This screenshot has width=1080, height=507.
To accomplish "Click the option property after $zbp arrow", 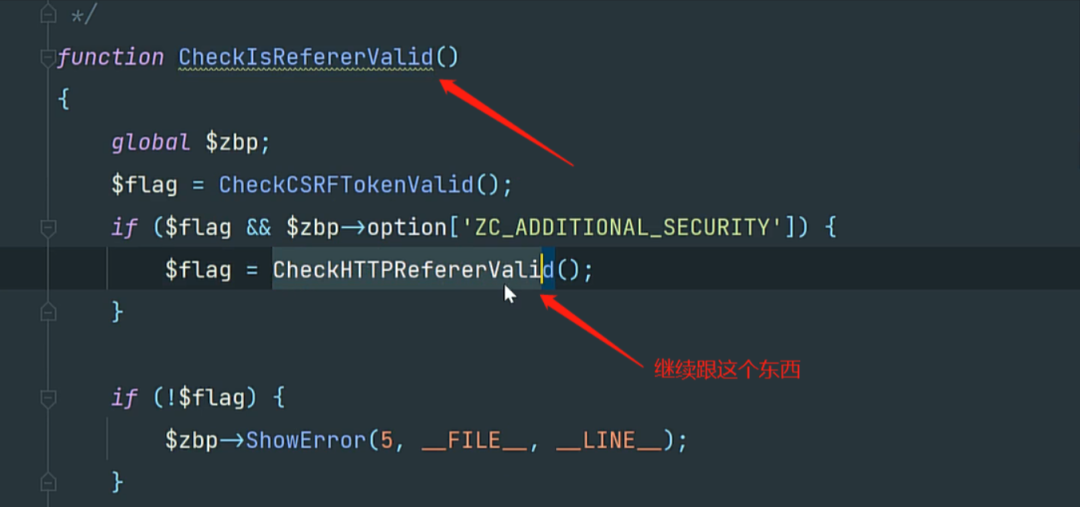I will click(x=408, y=228).
